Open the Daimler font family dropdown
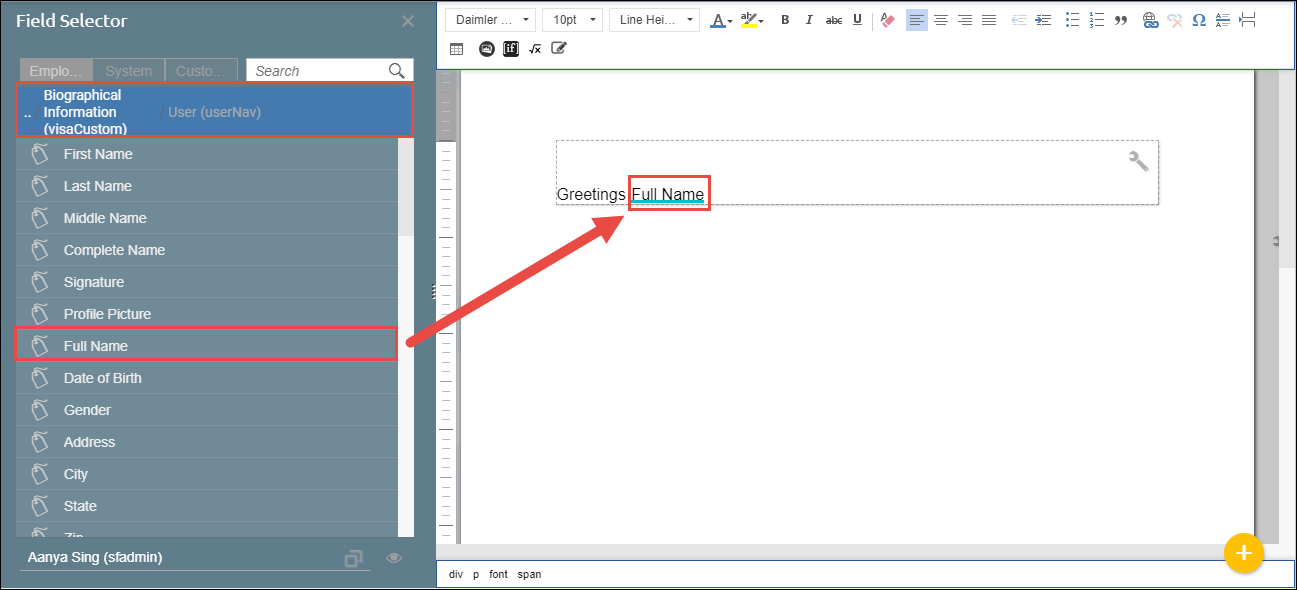1297x590 pixels. [491, 20]
